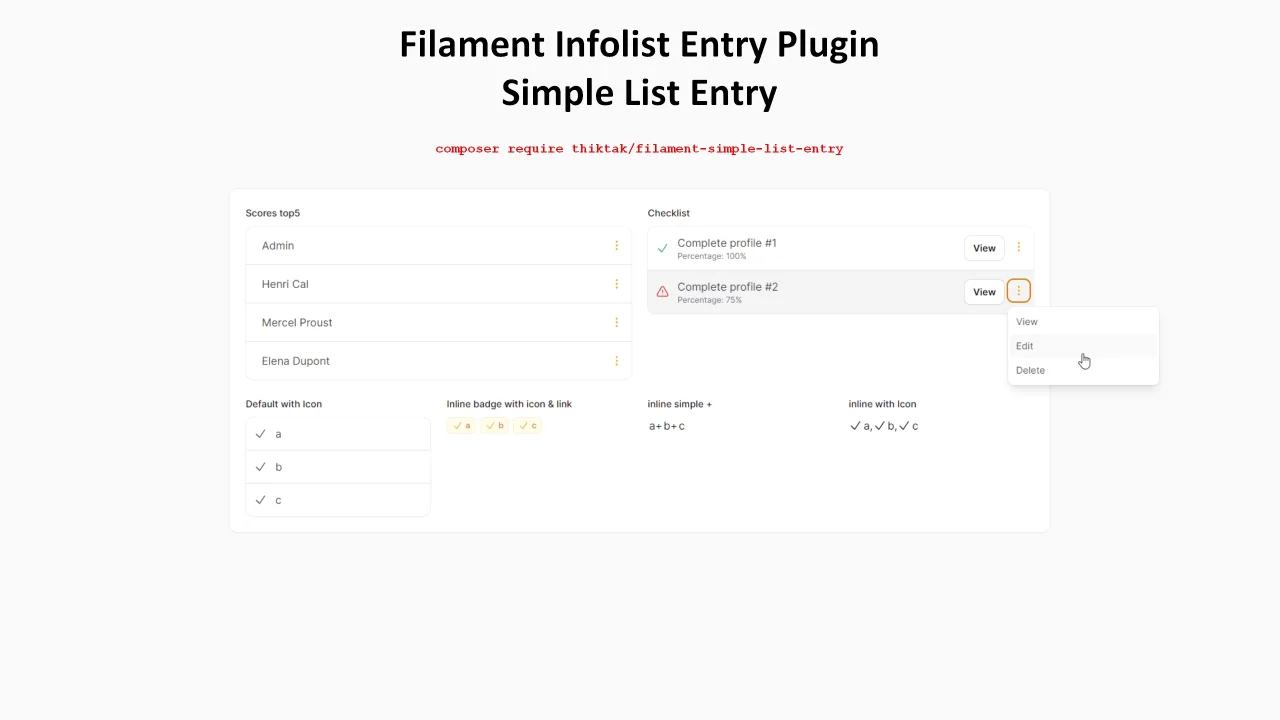Open the action menu beside profile #1 View button
The width and height of the screenshot is (1280, 720).
1018,247
